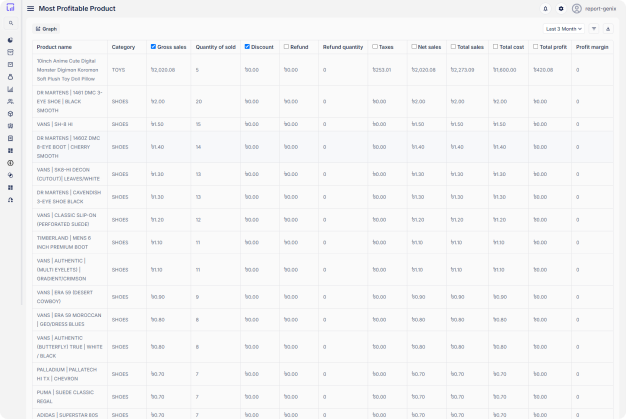Select PALLADIUM PALLATECH HI TX CHEVRON
Image resolution: width=626 pixels, height=419 pixels.
[67, 374]
